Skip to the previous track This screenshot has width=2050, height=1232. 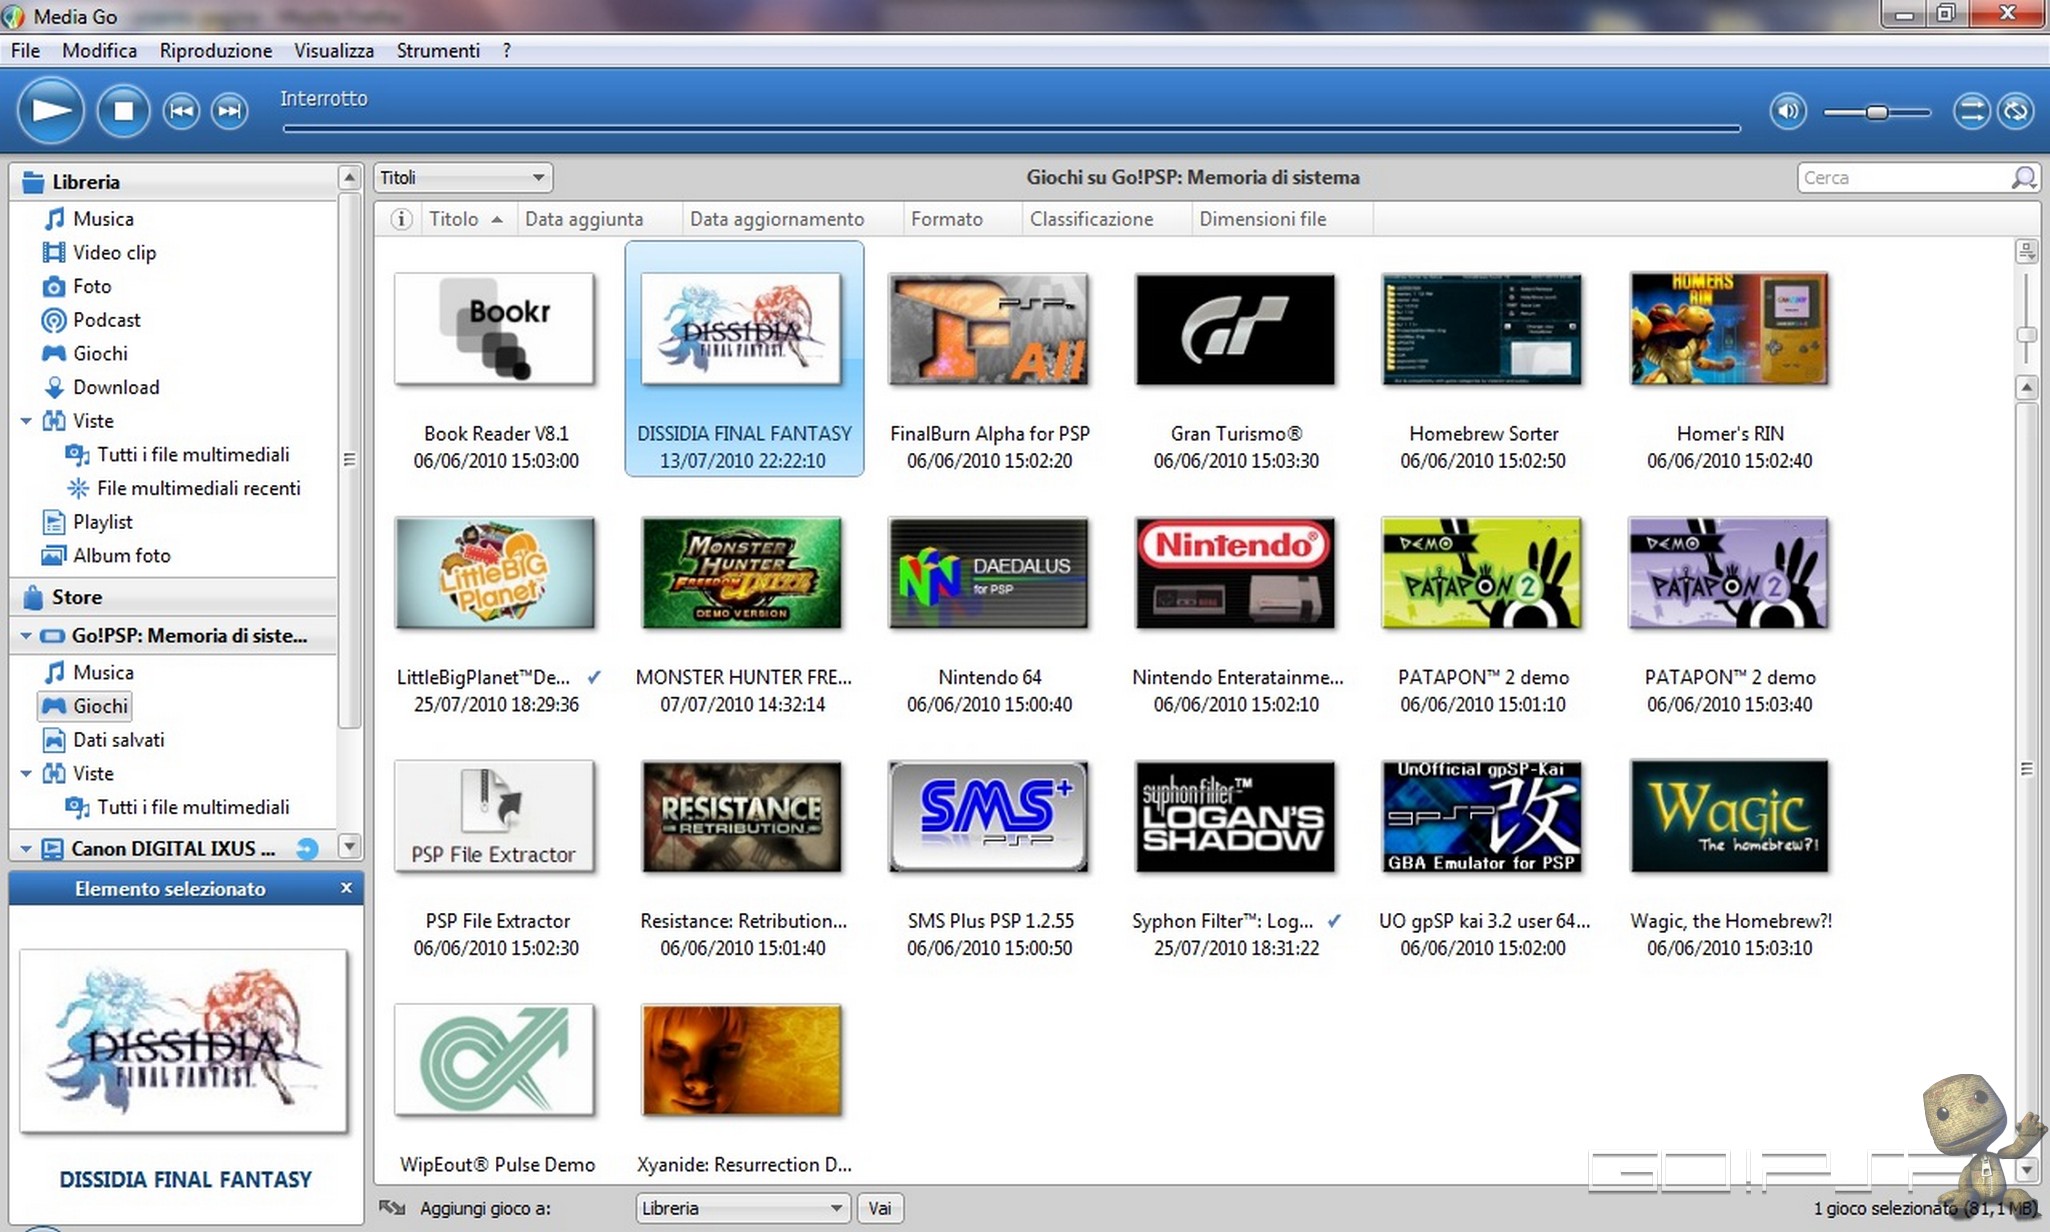tap(181, 110)
